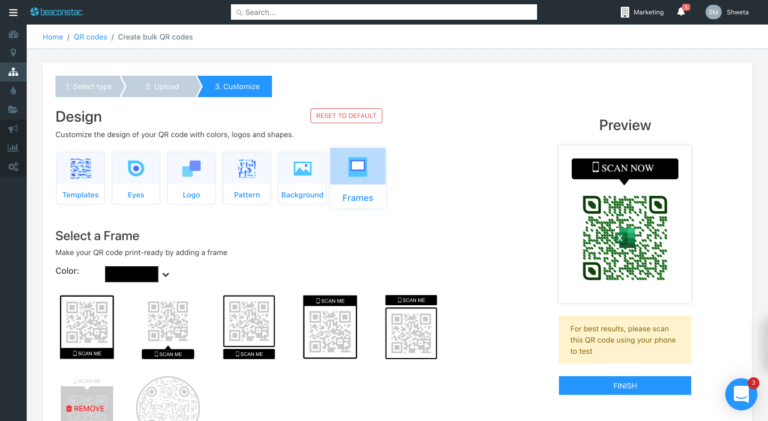The width and height of the screenshot is (768, 421).
Task: Select the circular frame thumbnail
Action: tap(168, 400)
